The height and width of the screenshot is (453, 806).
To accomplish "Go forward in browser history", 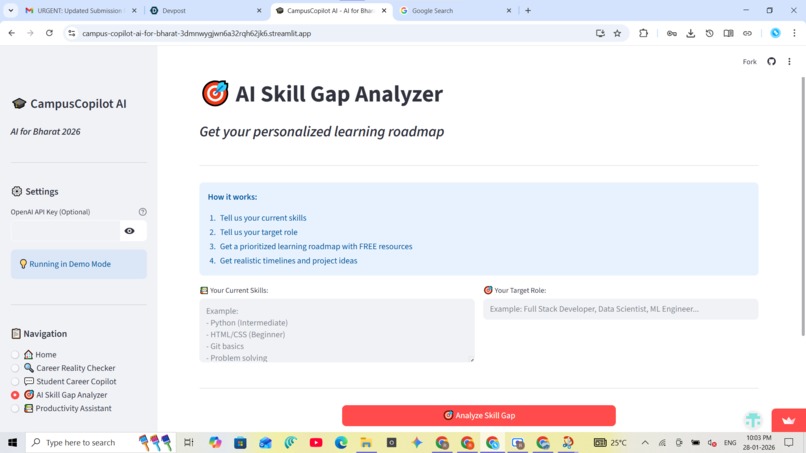I will tap(30, 33).
